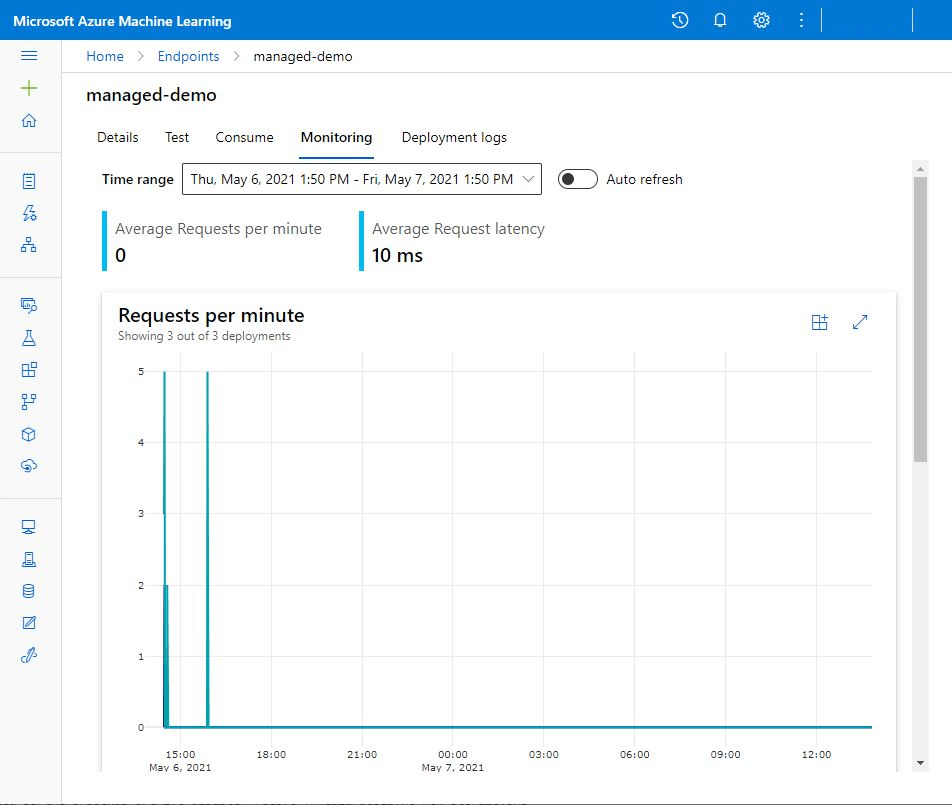
Task: Open the Consume tab
Action: pyautogui.click(x=244, y=137)
